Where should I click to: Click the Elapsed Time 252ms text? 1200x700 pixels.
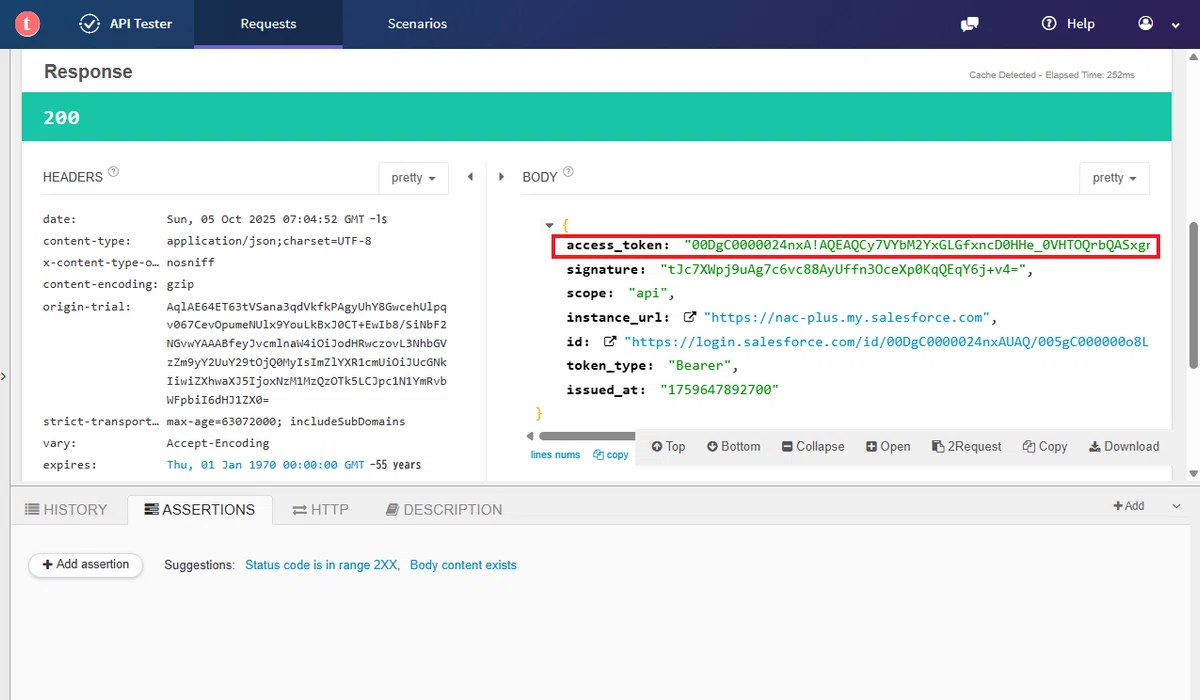[1089, 75]
